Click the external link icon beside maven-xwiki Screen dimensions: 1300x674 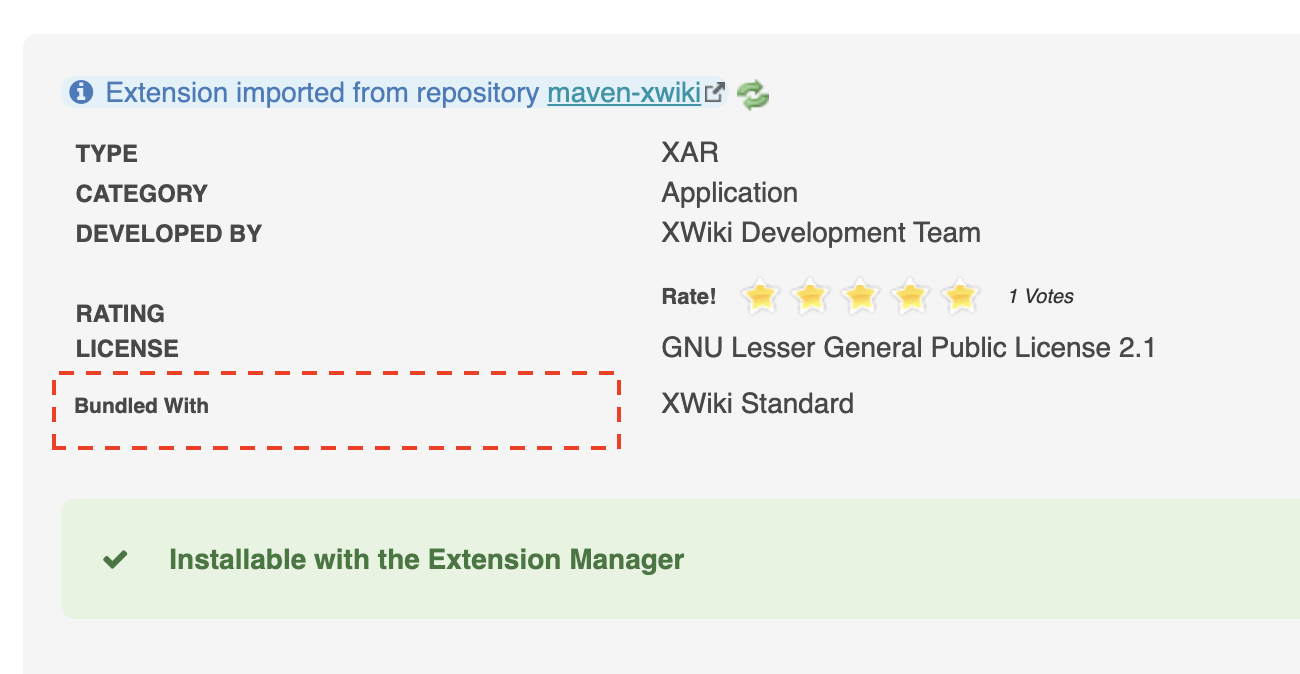(715, 93)
